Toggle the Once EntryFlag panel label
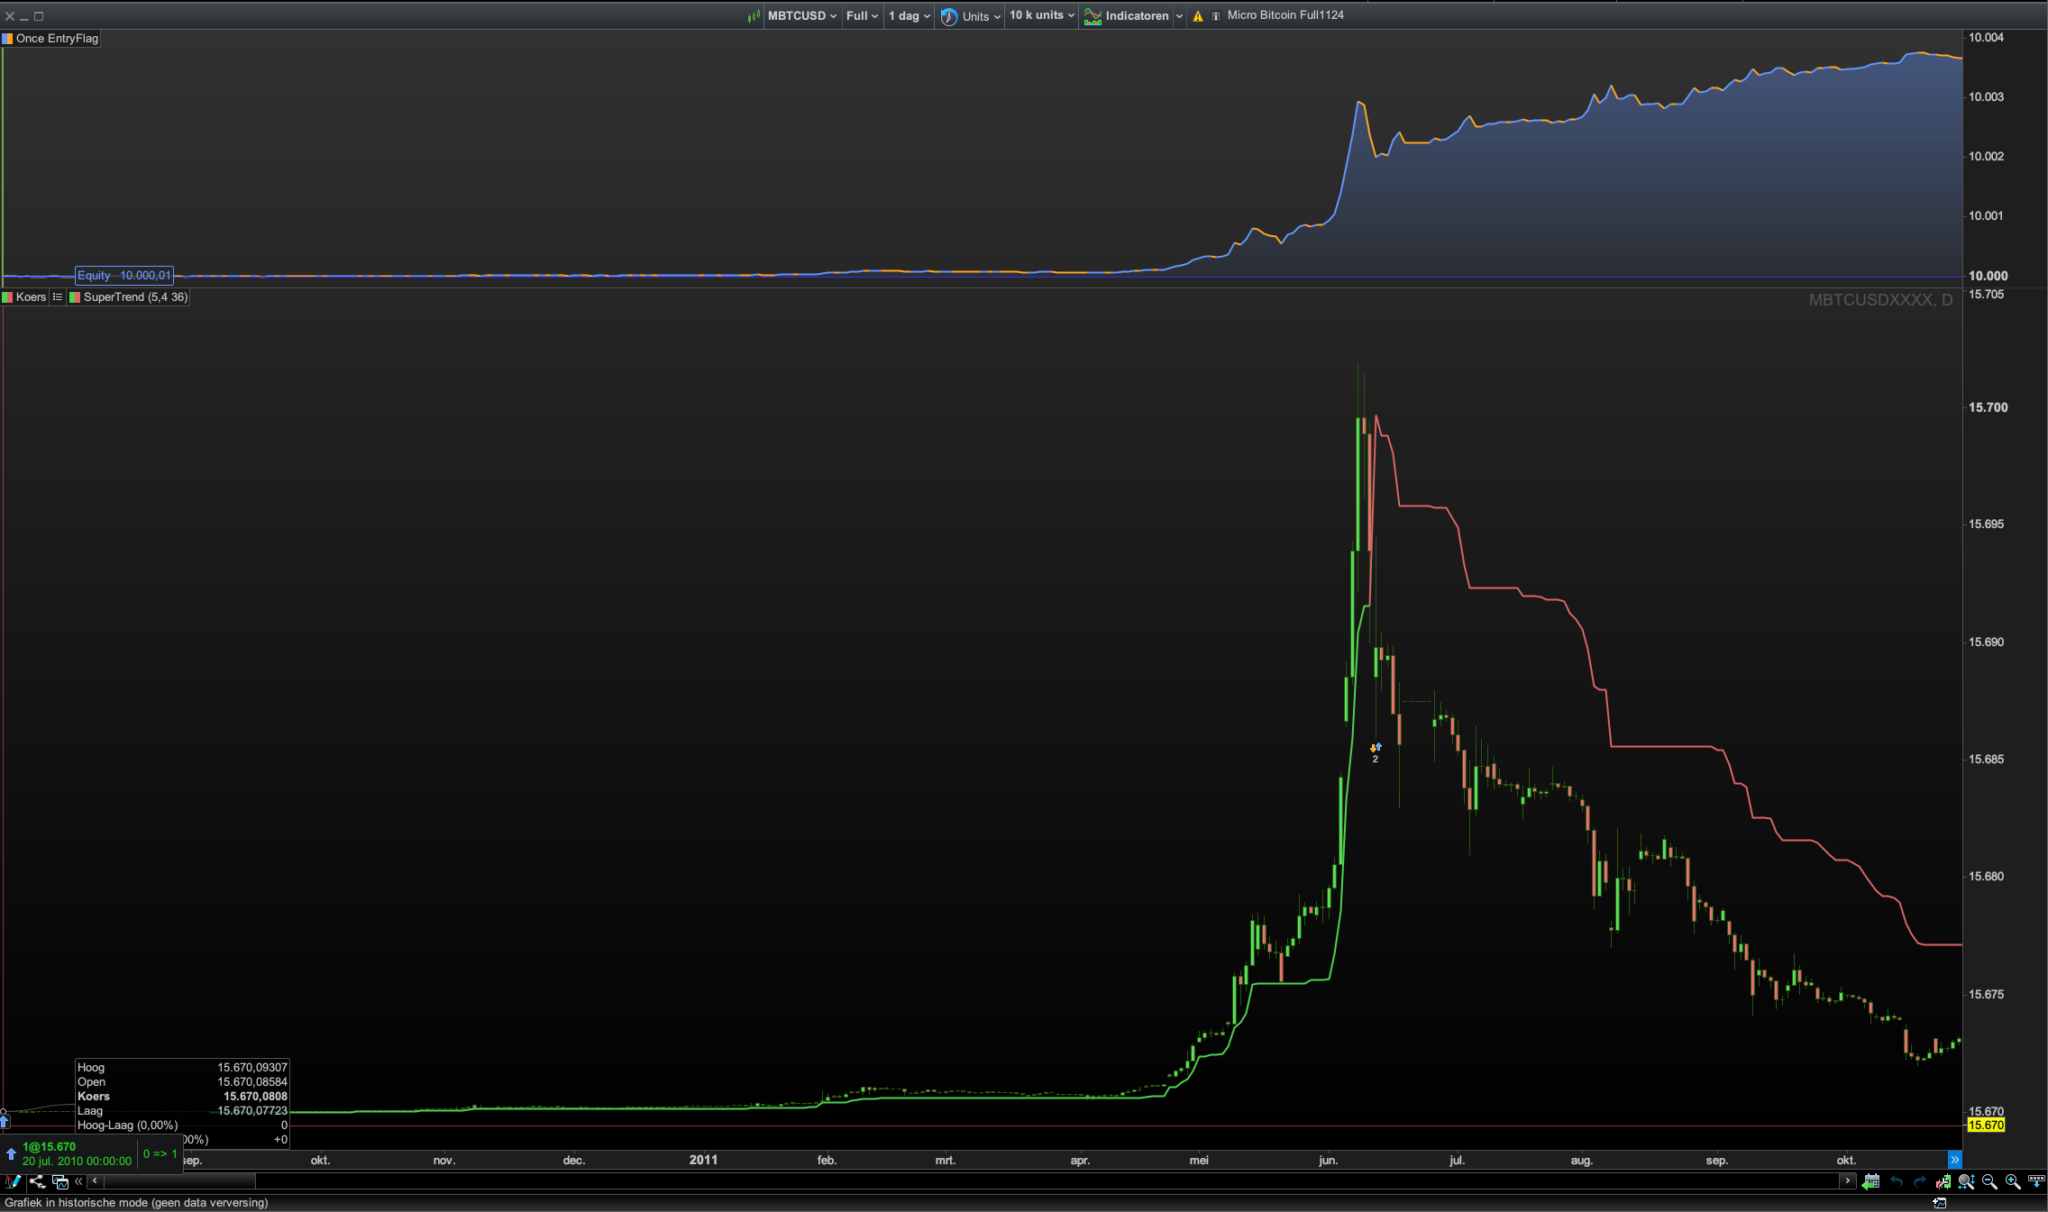 56,38
